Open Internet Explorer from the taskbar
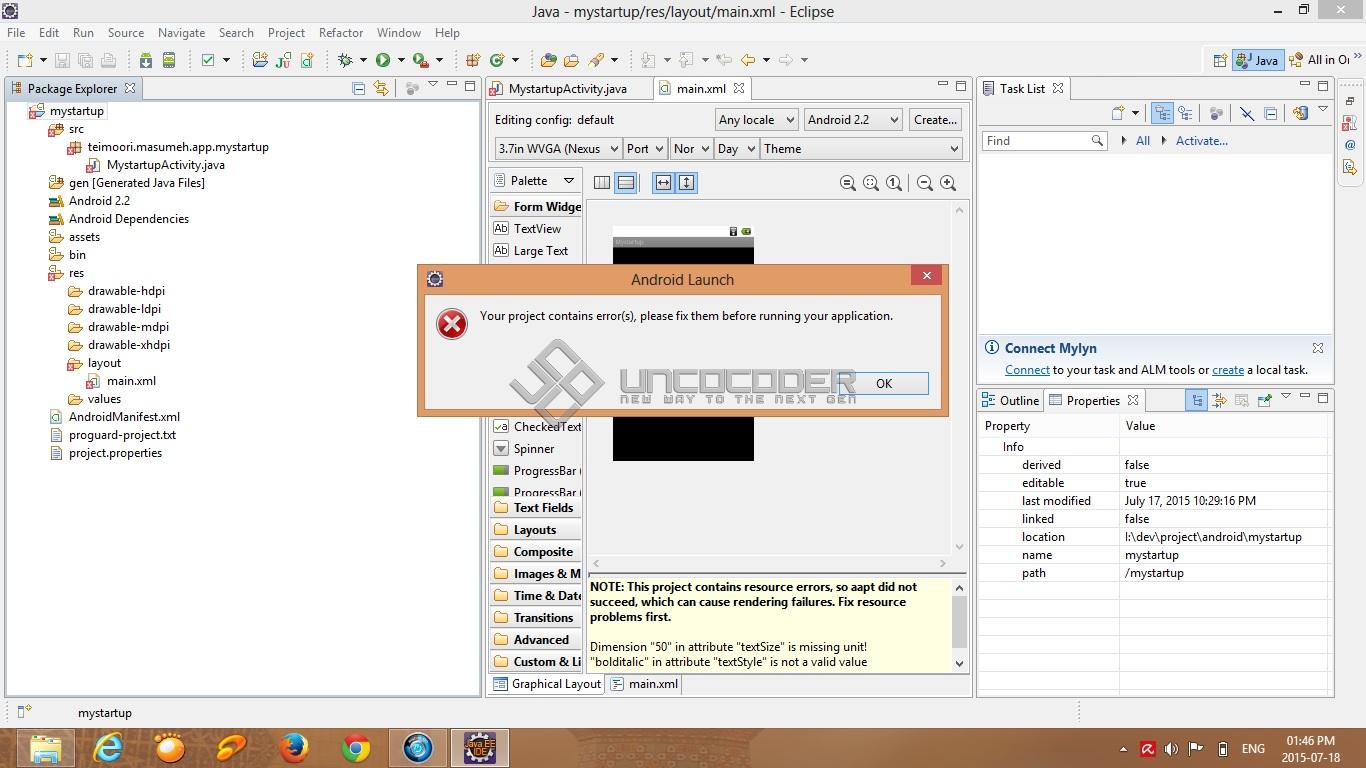 (108, 747)
